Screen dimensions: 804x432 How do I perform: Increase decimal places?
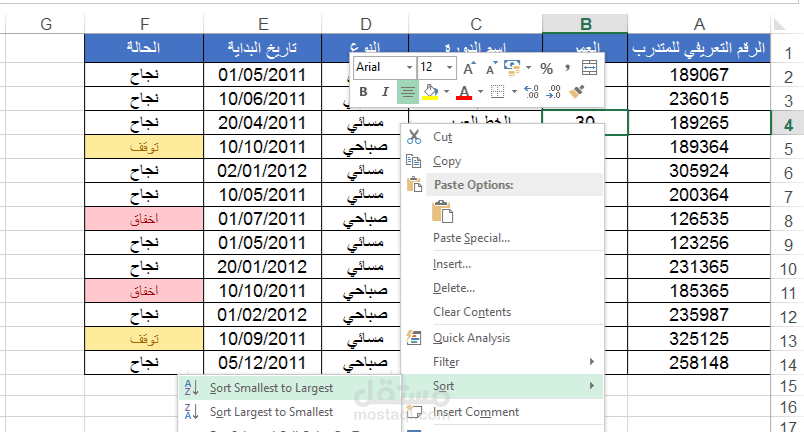coord(531,92)
